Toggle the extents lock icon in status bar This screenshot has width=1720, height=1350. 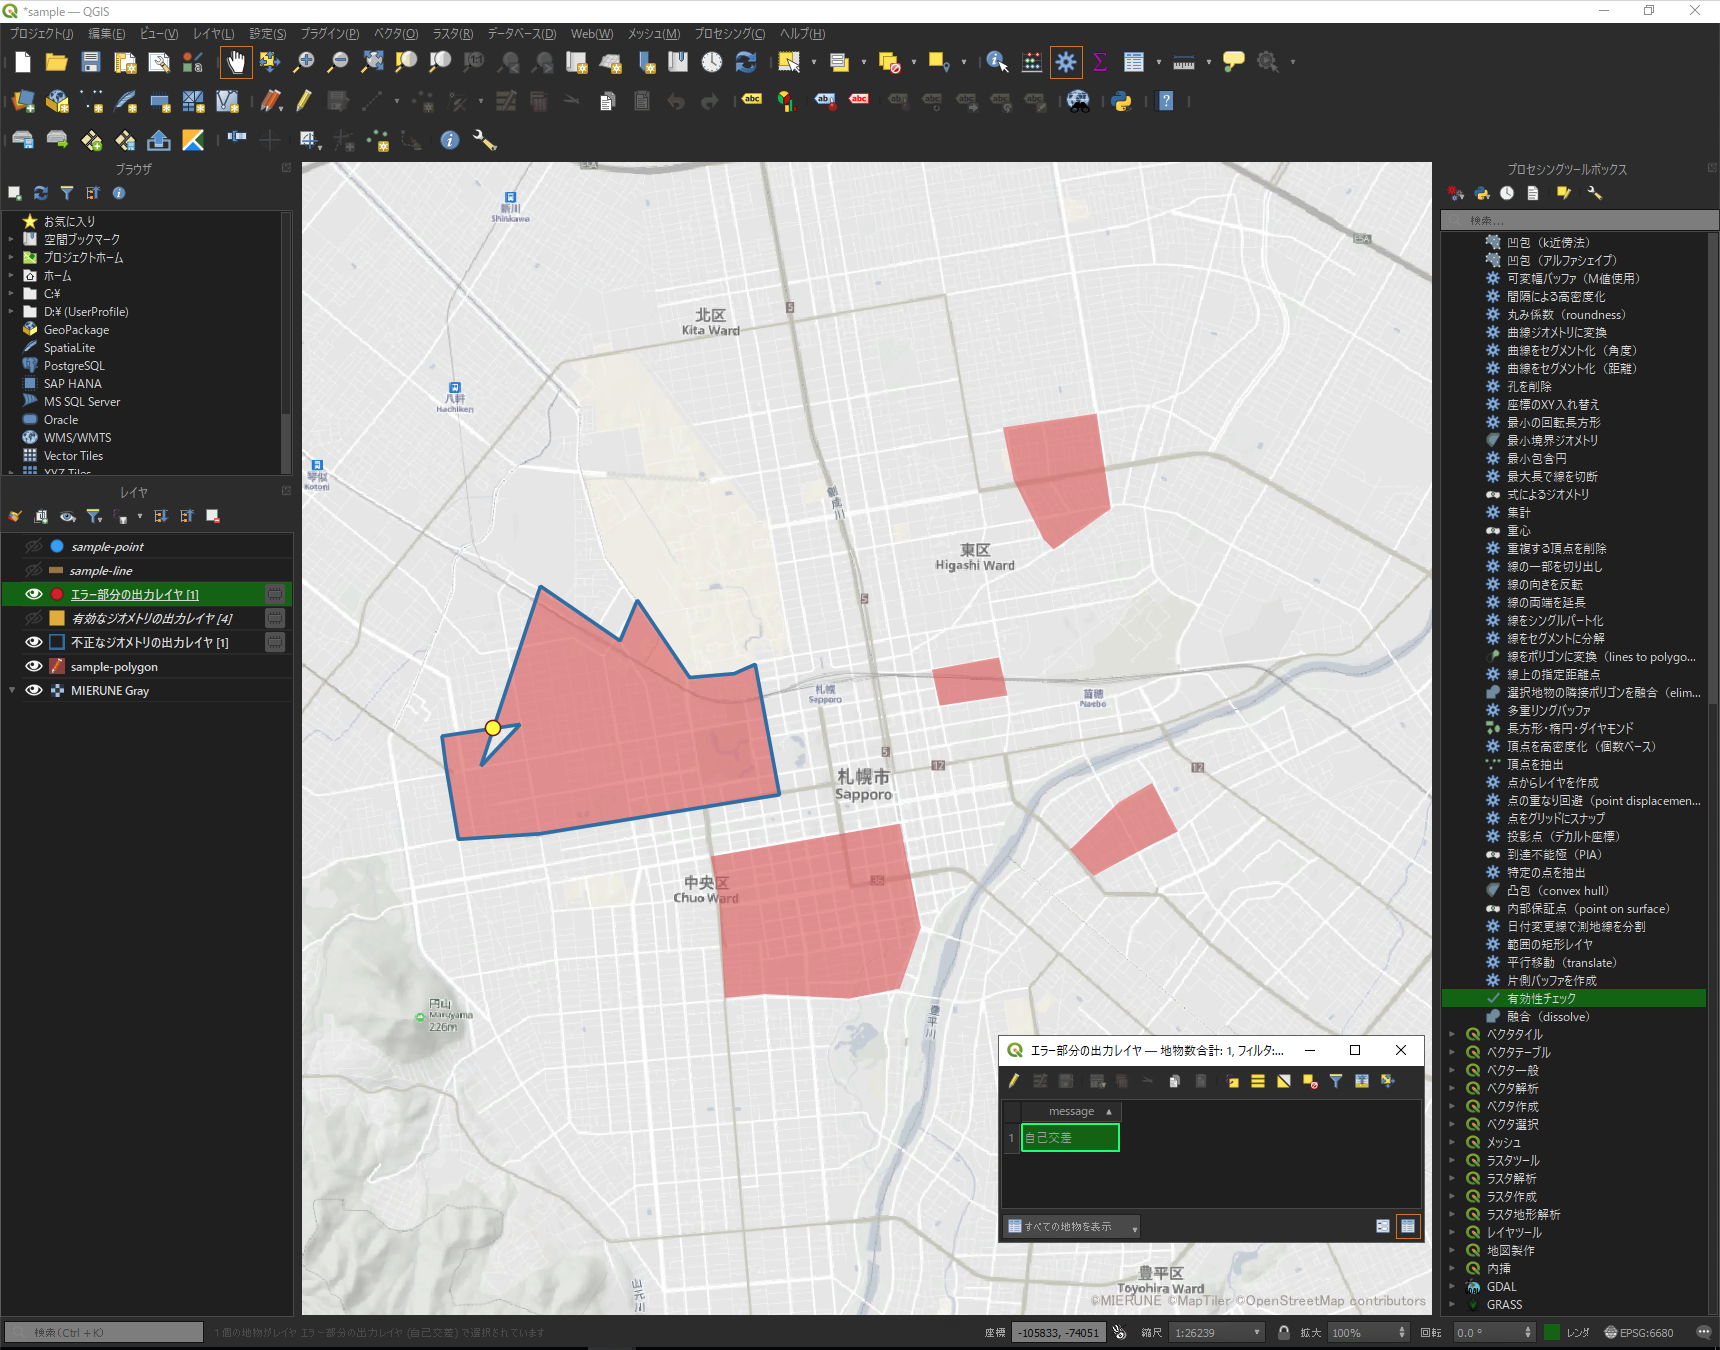[1284, 1332]
